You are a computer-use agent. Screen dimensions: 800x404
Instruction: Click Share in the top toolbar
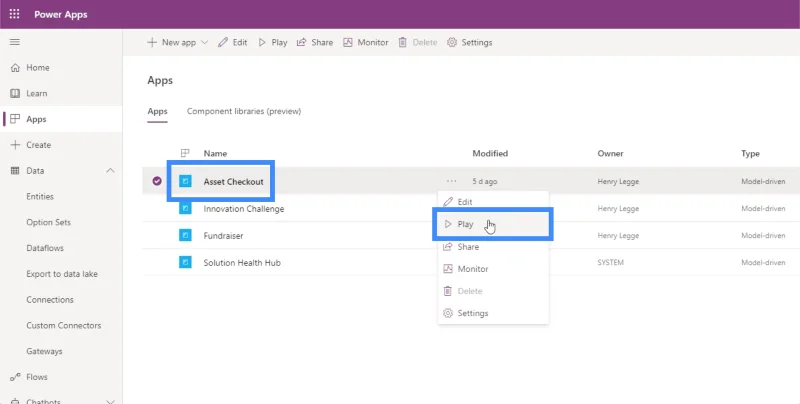[315, 42]
